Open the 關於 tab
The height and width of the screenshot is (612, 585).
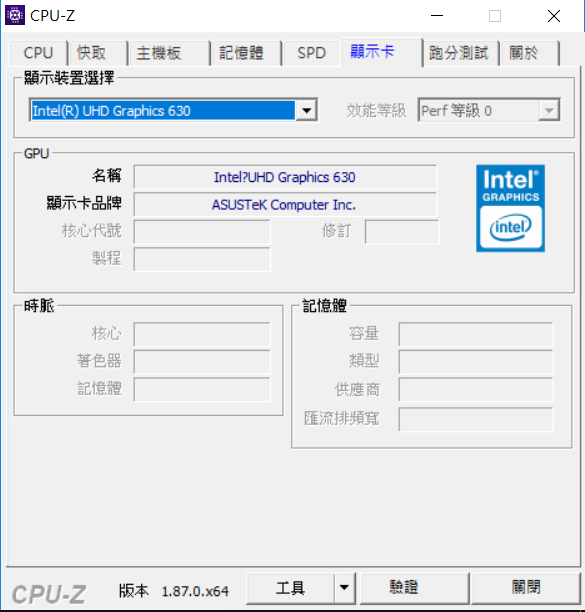coord(529,53)
